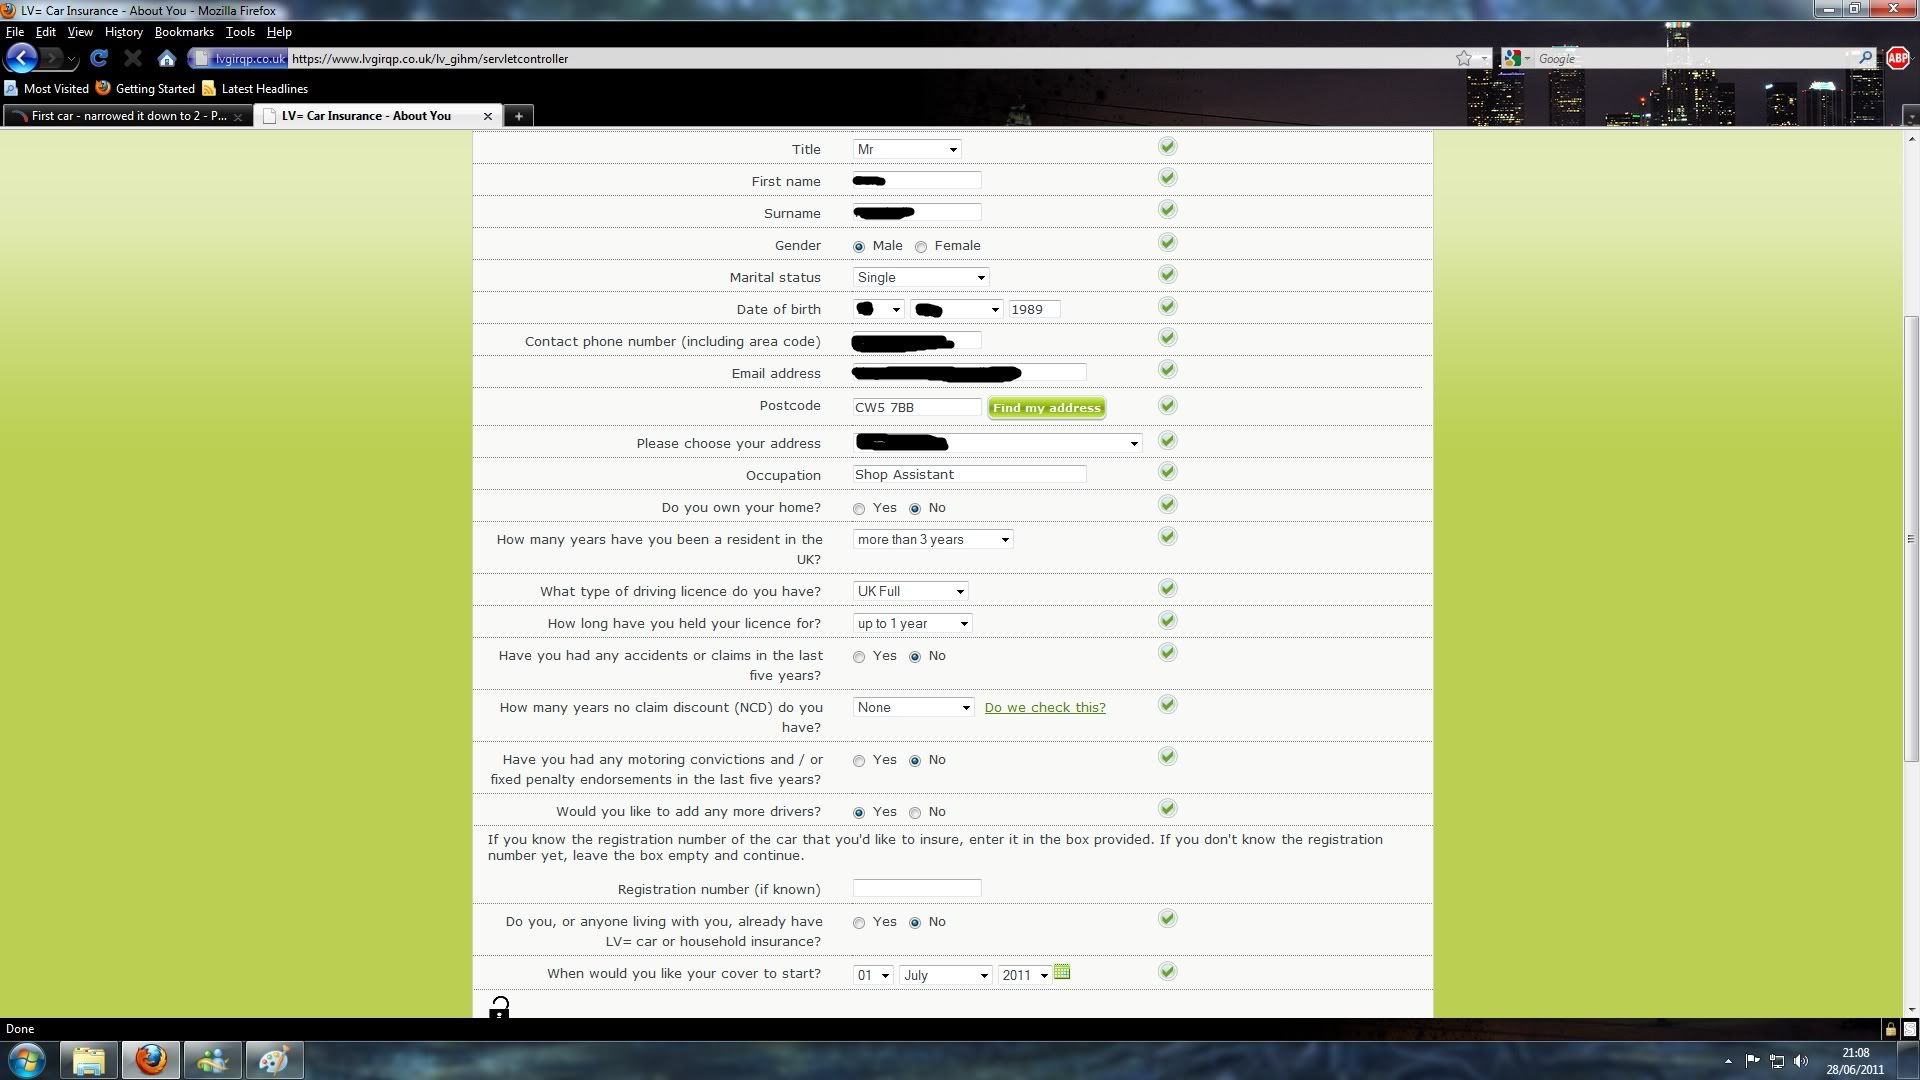Click the Occupation input field
The image size is (1920, 1080).
969,474
